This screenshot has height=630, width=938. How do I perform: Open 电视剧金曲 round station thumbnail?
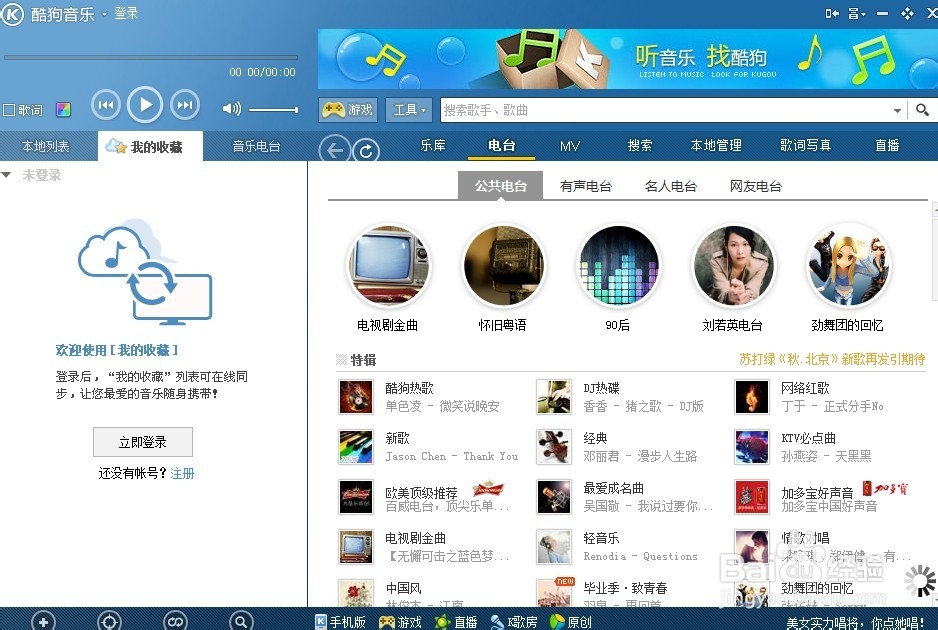pyautogui.click(x=388, y=265)
